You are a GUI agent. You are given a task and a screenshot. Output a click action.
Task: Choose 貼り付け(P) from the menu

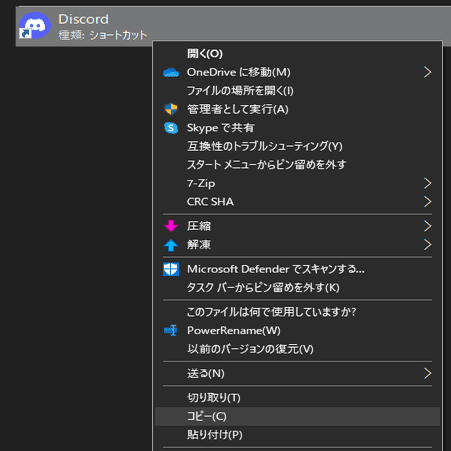point(297,435)
